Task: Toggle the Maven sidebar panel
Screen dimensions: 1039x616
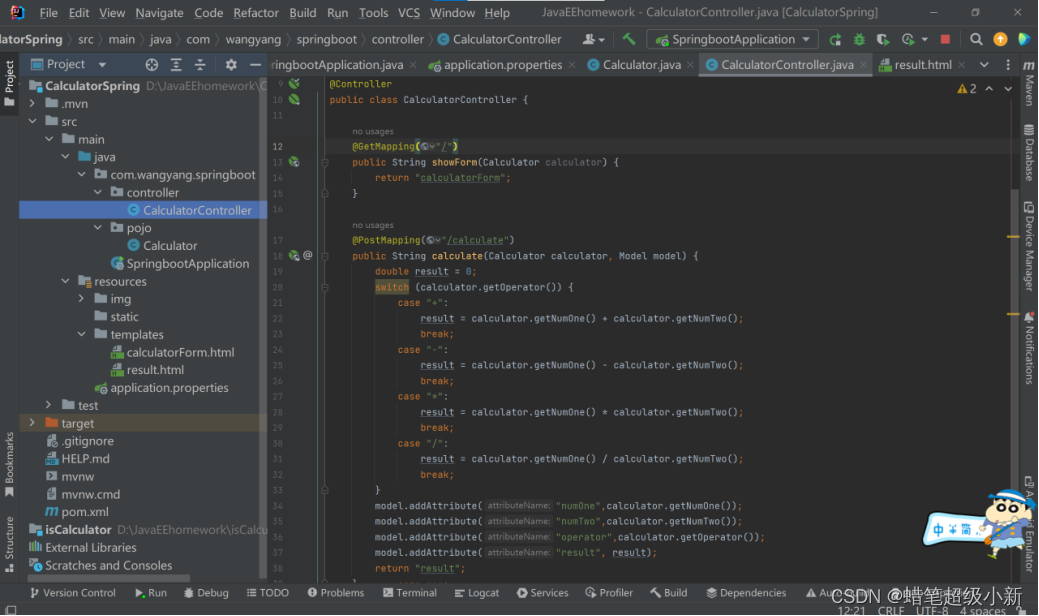Action: (1029, 85)
